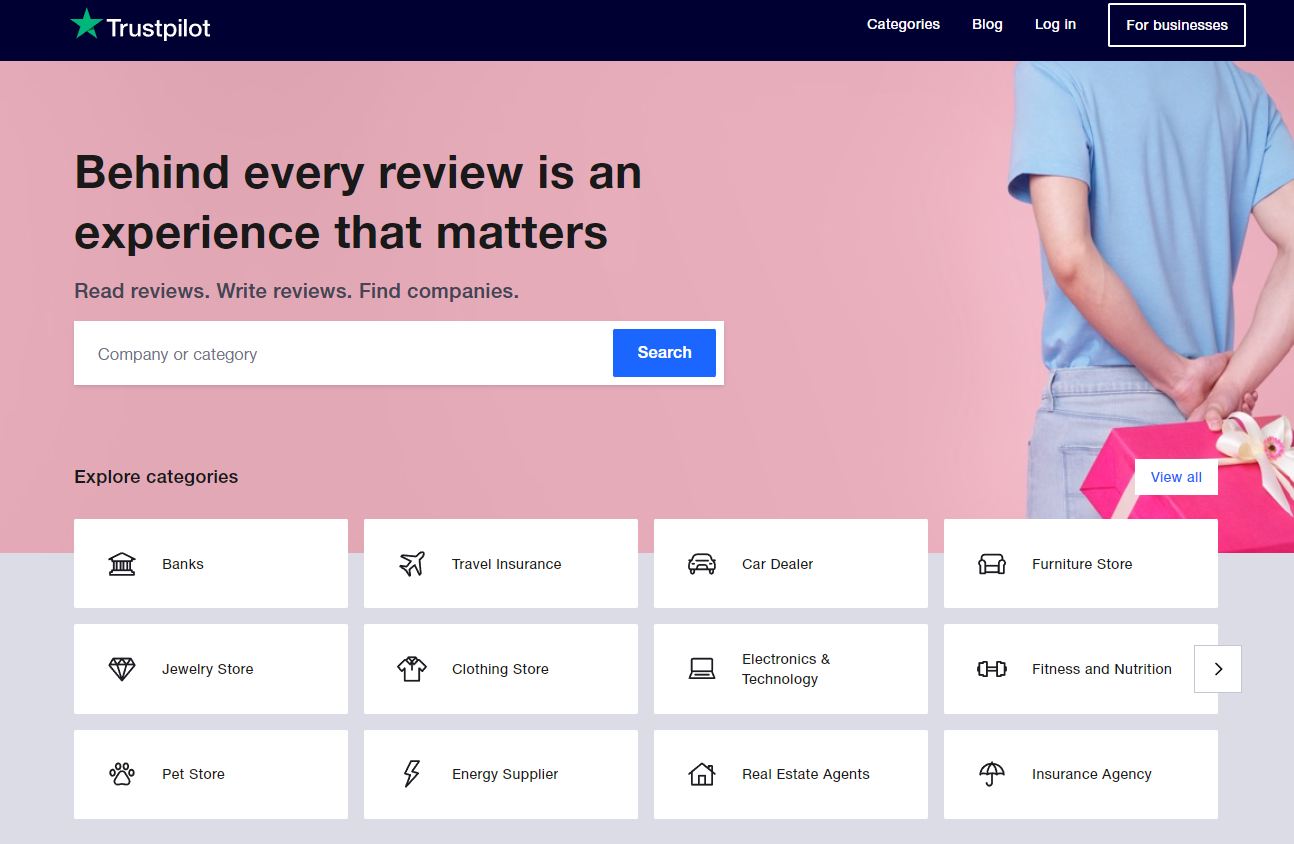
Task: Click the Car Dealer car icon
Action: 702,563
